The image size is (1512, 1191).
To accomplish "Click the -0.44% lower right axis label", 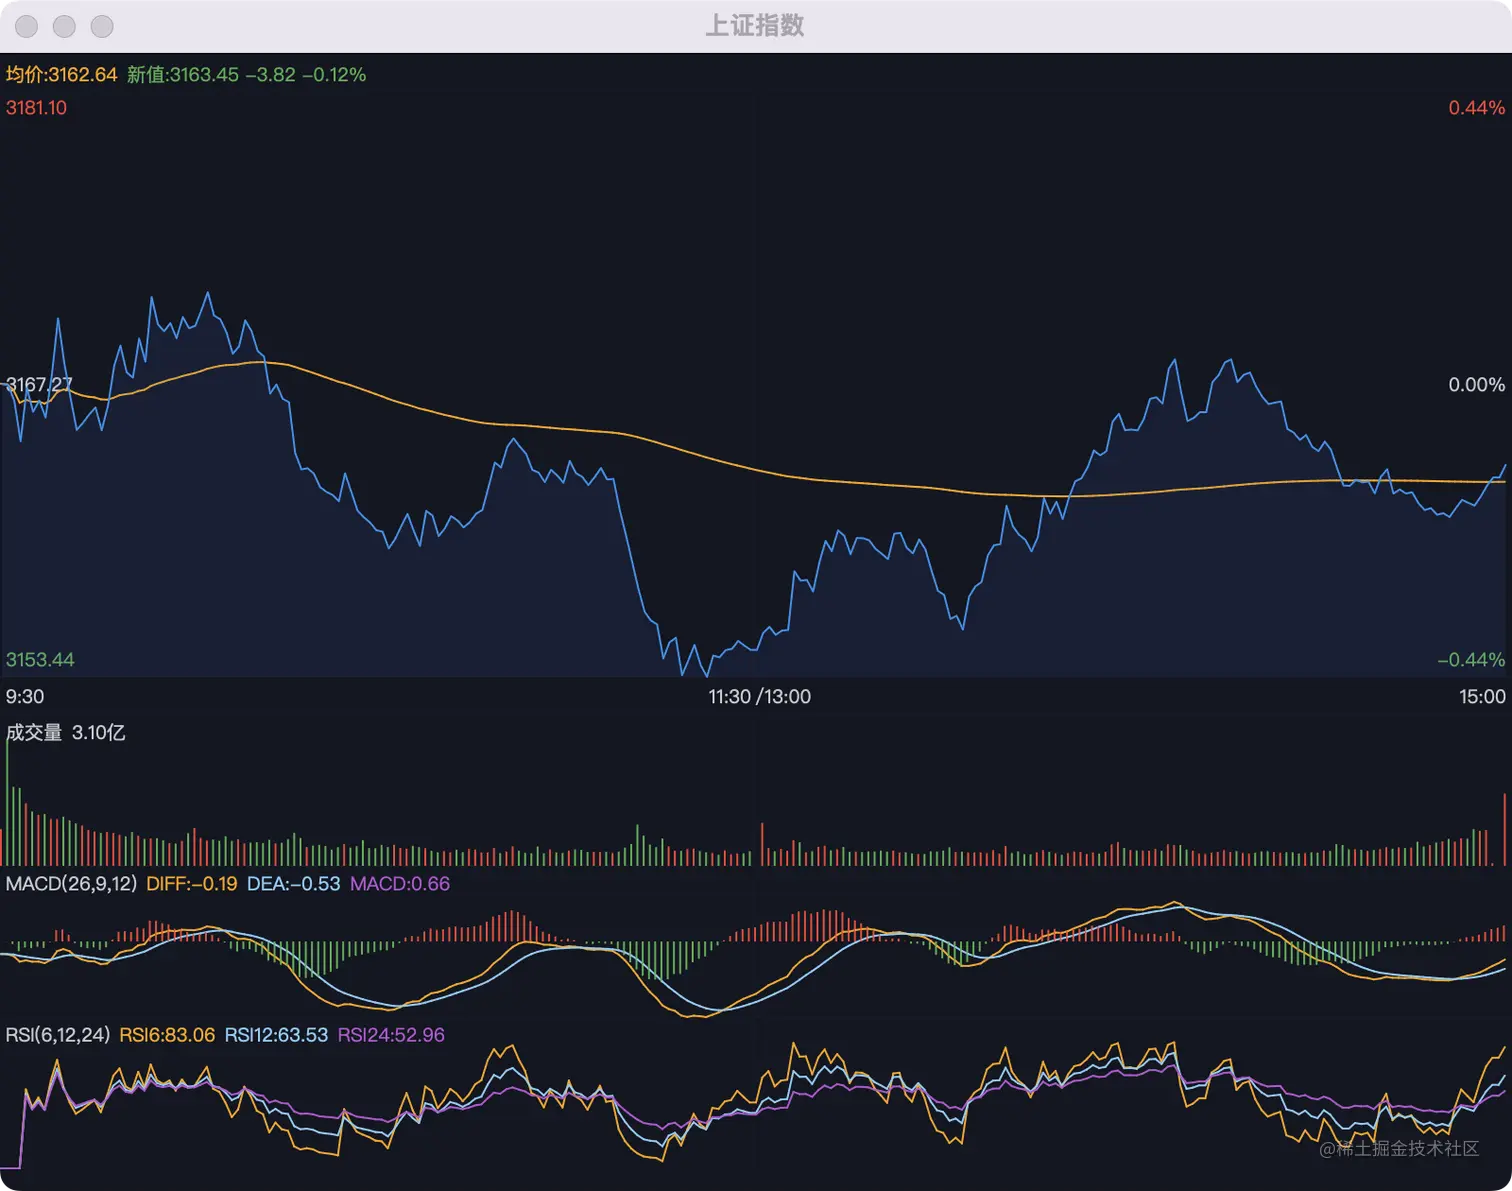I will [x=1471, y=660].
